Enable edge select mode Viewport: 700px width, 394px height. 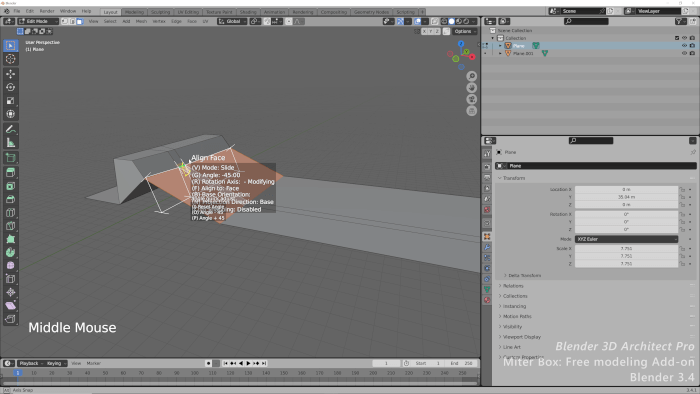pyautogui.click(x=72, y=21)
